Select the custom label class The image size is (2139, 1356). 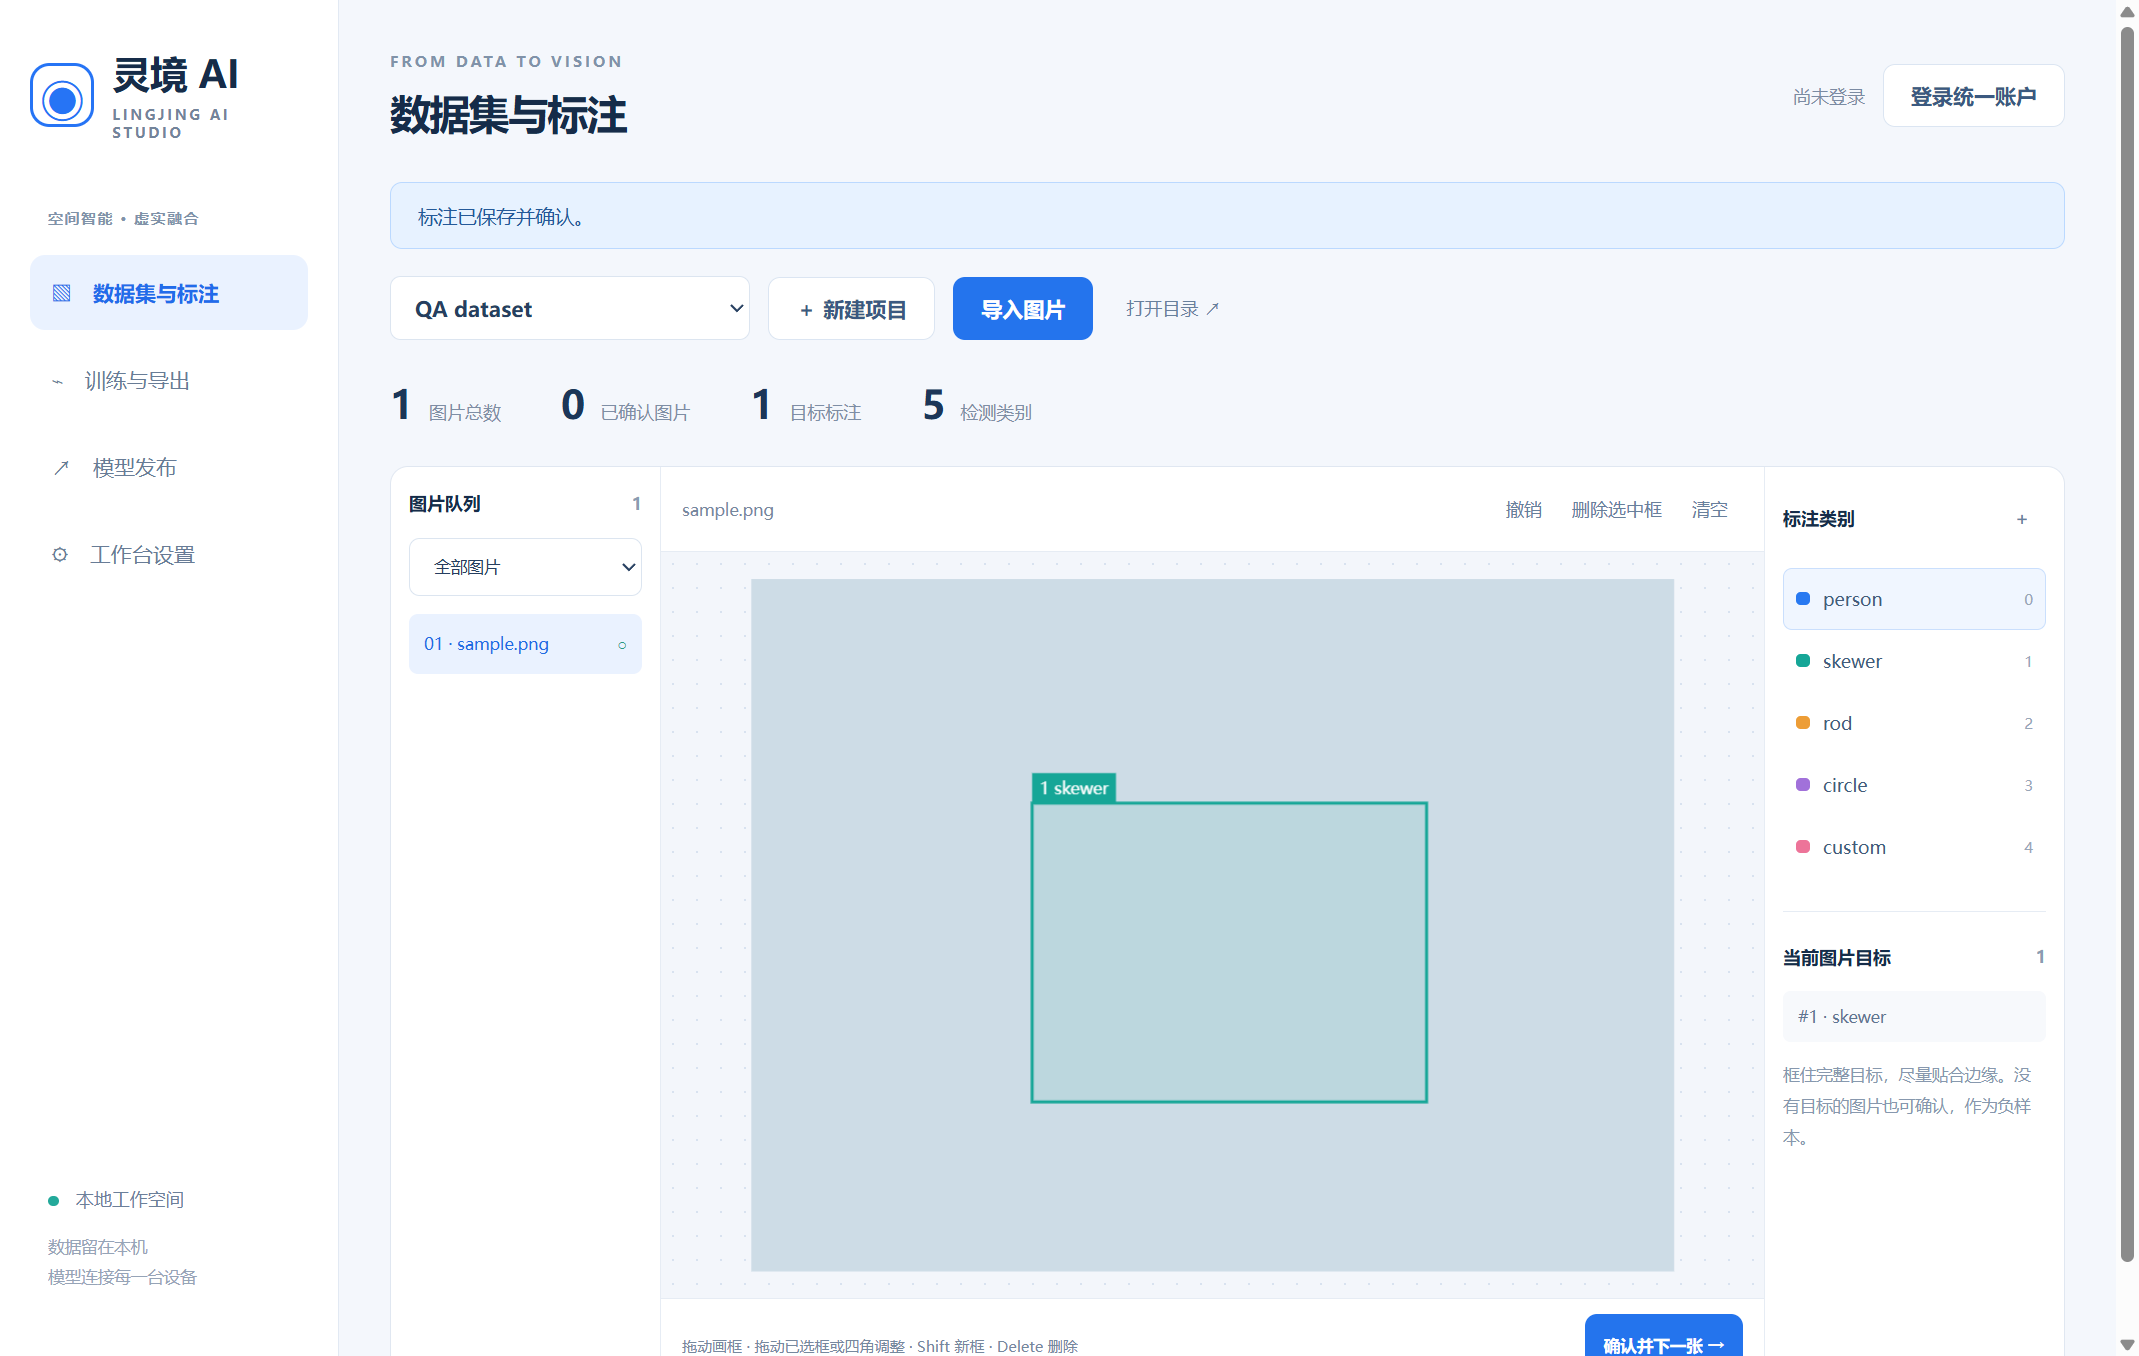pyautogui.click(x=1913, y=847)
